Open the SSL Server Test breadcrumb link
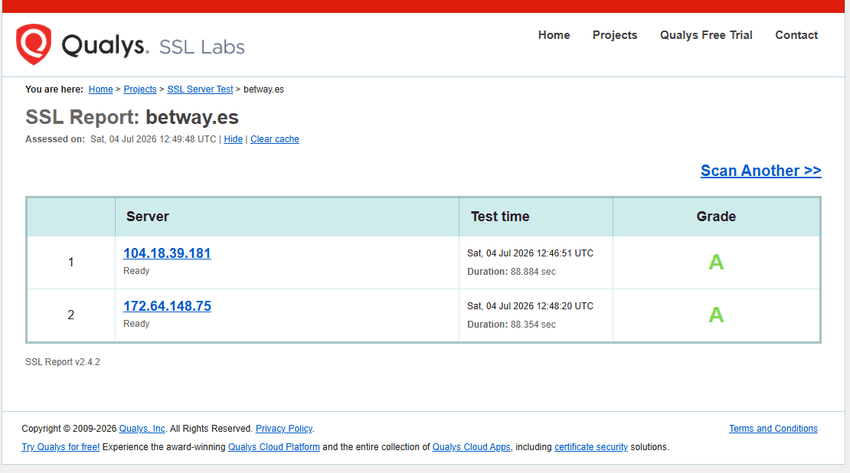Viewport: 850px width, 473px height. tap(199, 89)
